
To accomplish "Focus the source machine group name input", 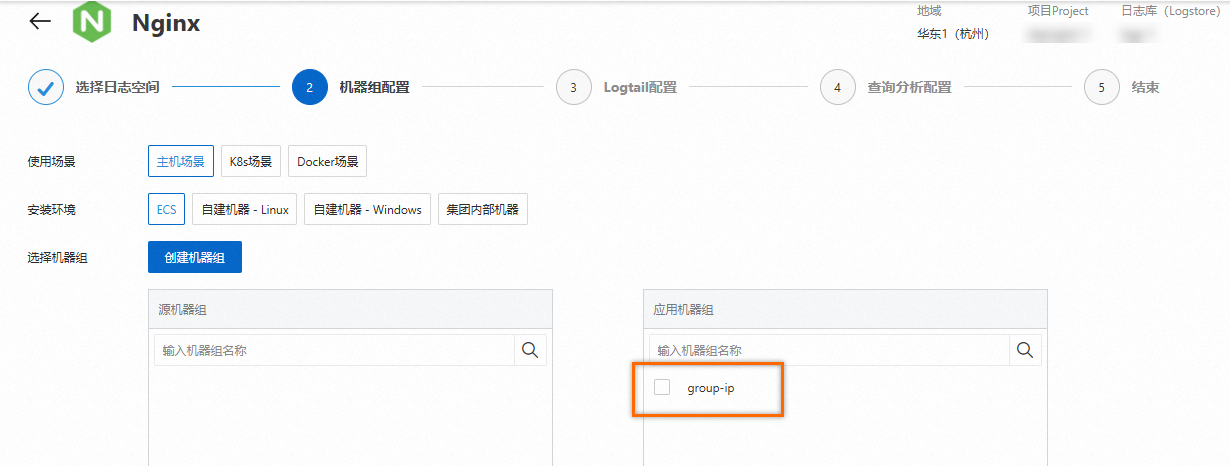I will click(x=334, y=350).
